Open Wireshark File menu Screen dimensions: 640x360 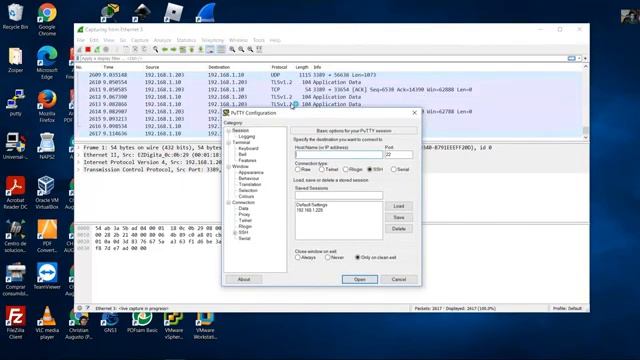tap(81, 40)
